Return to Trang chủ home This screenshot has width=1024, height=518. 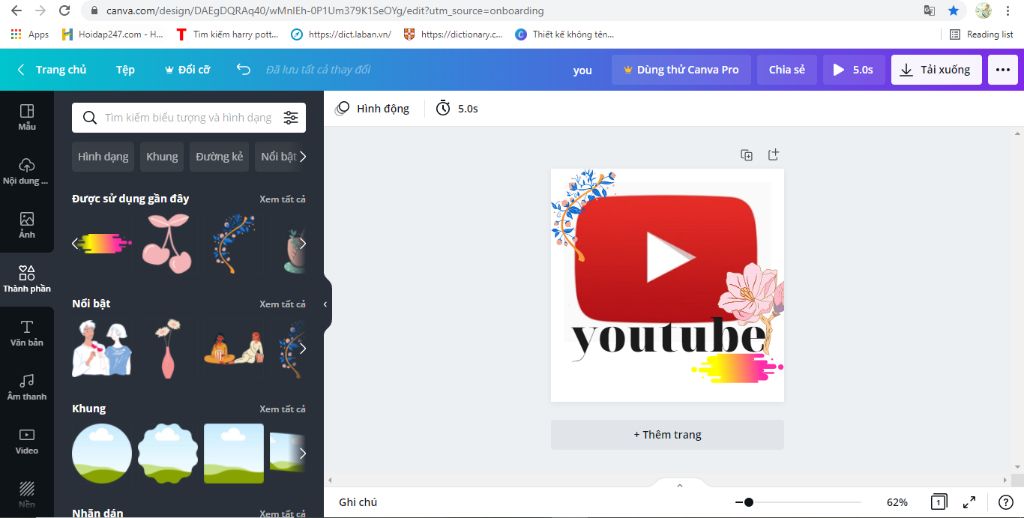tap(52, 70)
